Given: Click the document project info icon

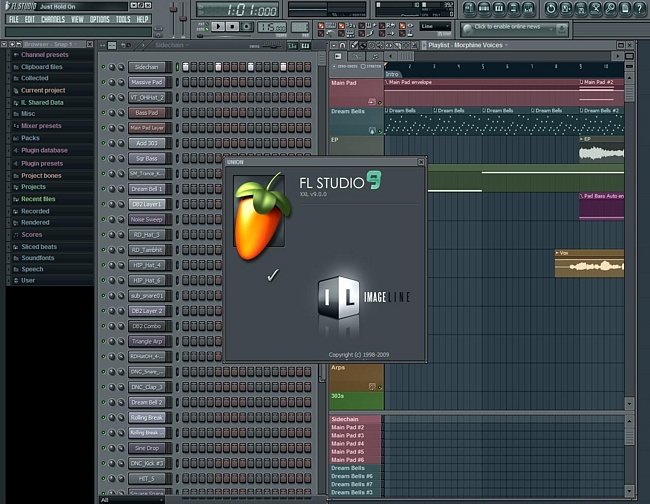Looking at the screenshot, I should [625, 9].
